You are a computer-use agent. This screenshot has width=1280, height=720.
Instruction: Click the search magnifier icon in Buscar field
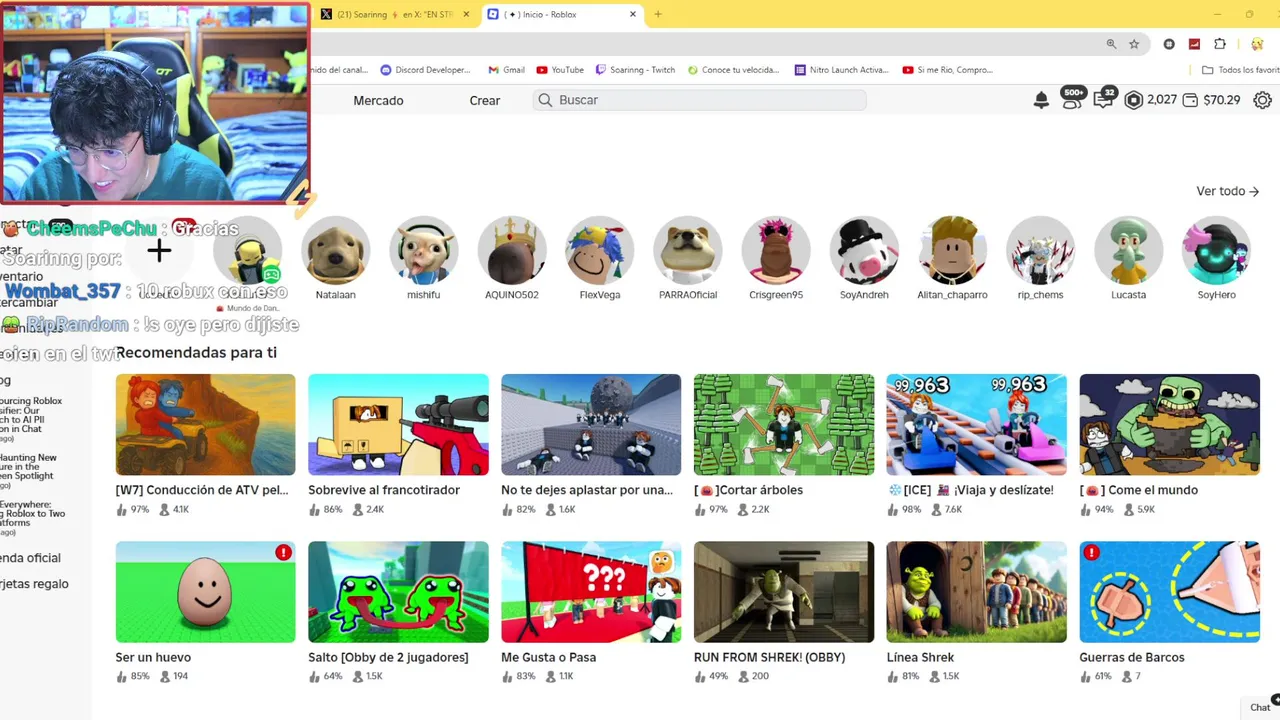[545, 100]
